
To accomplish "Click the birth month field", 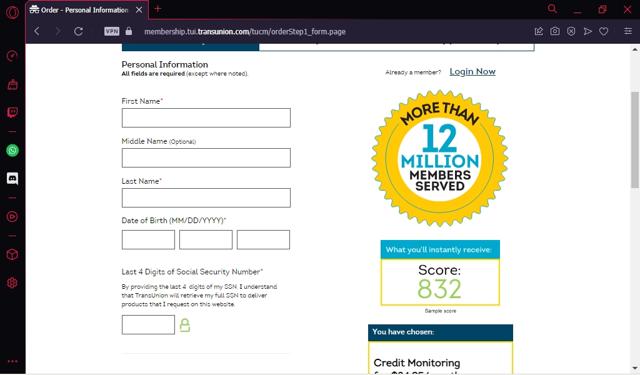I will click(x=148, y=240).
